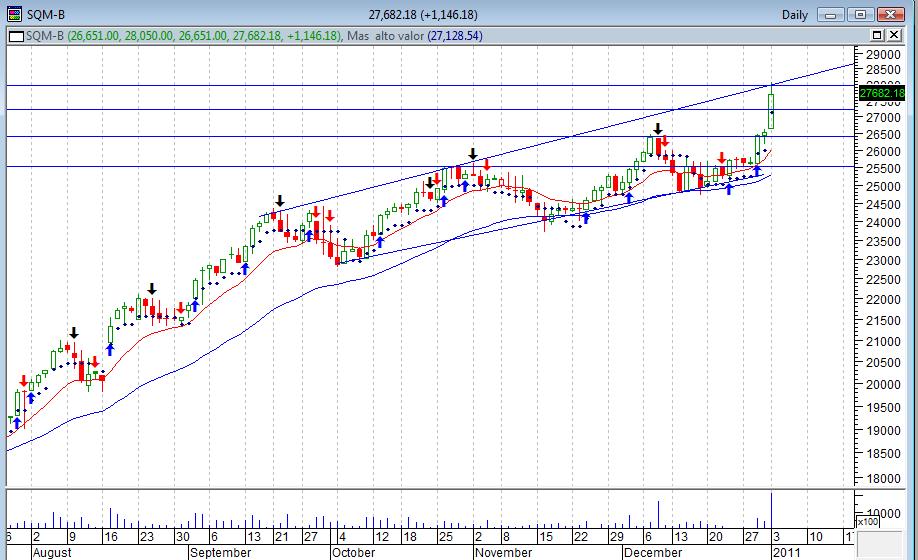This screenshot has width=918, height=560.
Task: Click the x100 volume multiplier label
Action: (868, 521)
